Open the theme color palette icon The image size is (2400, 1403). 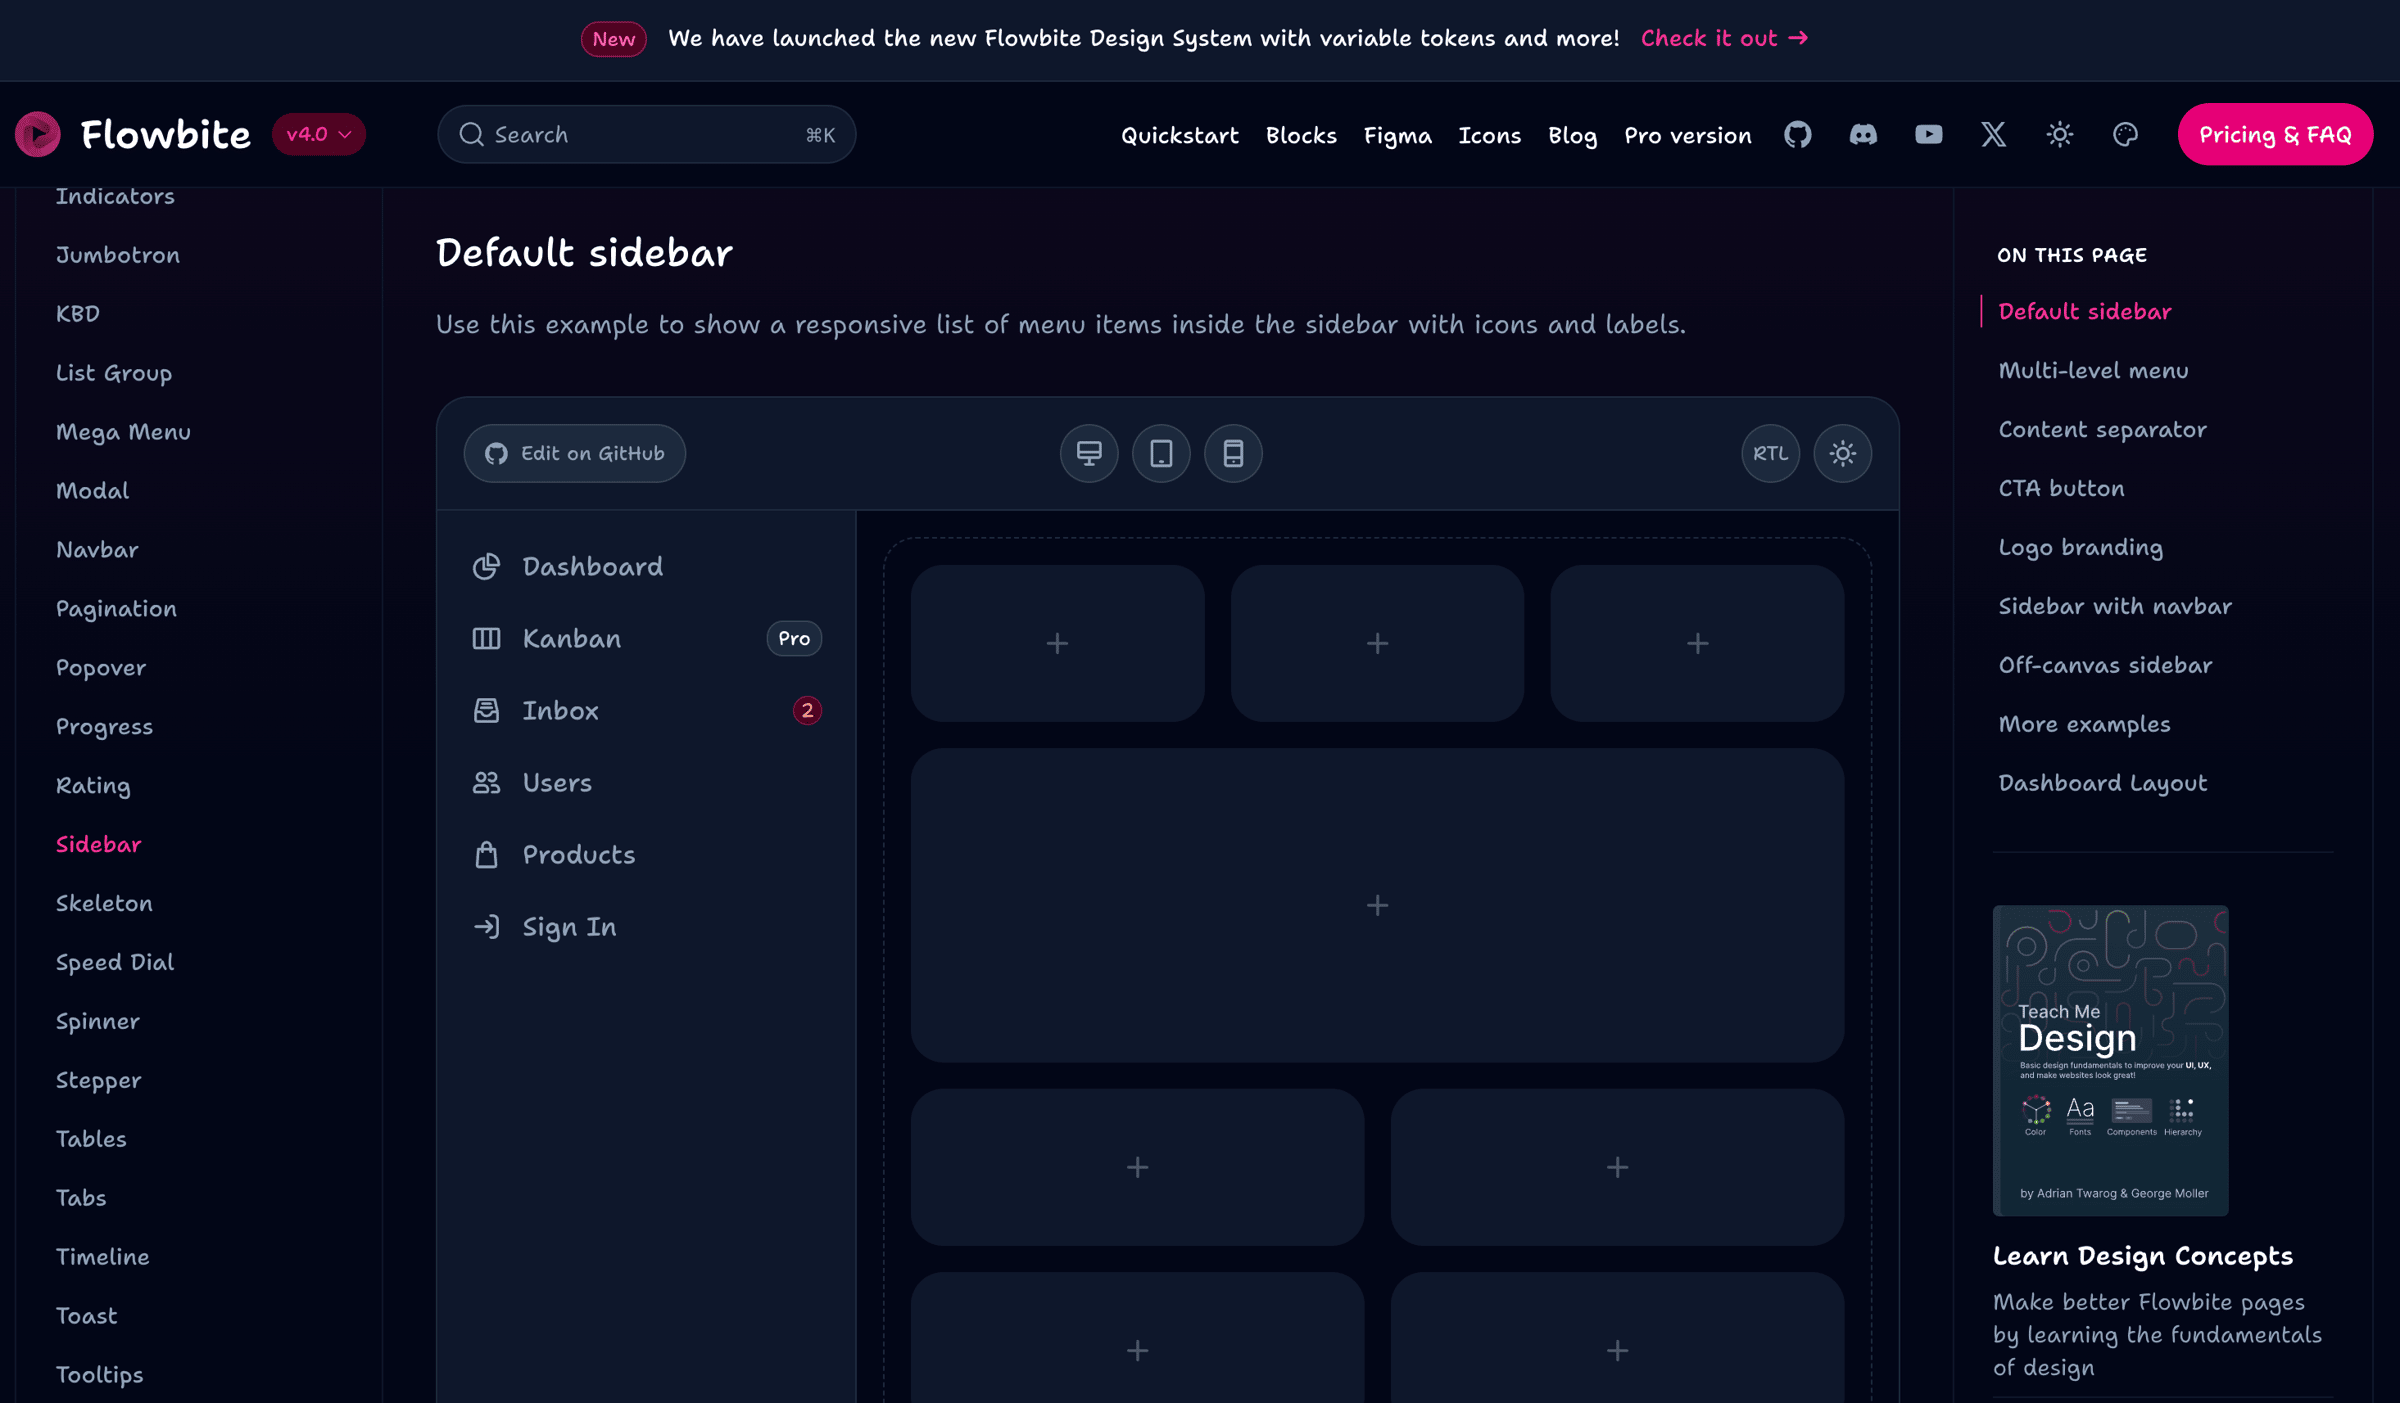[2125, 134]
